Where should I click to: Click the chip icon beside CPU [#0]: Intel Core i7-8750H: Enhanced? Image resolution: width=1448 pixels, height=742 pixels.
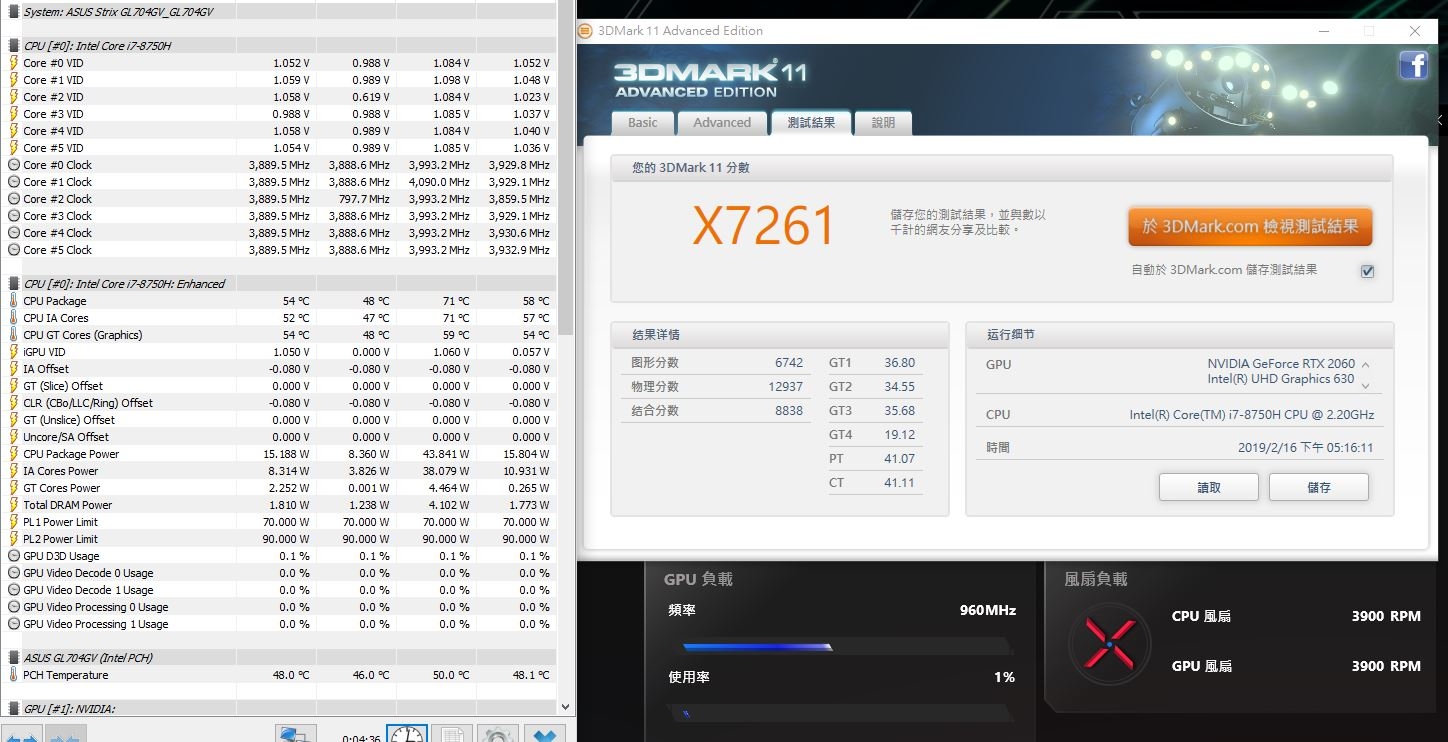(x=14, y=284)
